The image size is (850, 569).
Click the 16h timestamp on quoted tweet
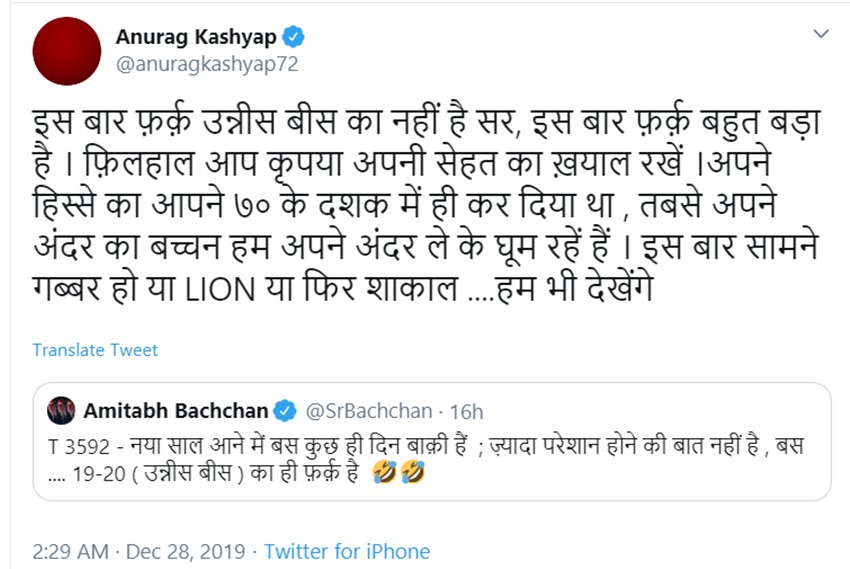465,411
